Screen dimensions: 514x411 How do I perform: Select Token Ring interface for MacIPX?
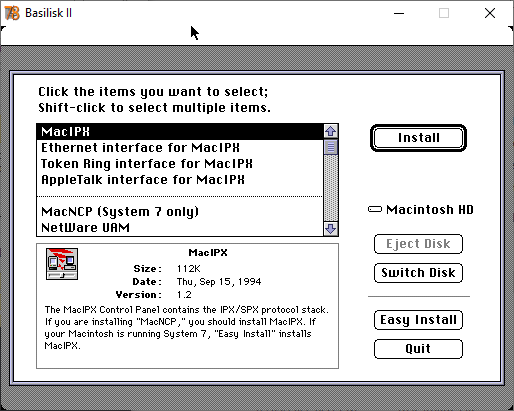(180, 164)
